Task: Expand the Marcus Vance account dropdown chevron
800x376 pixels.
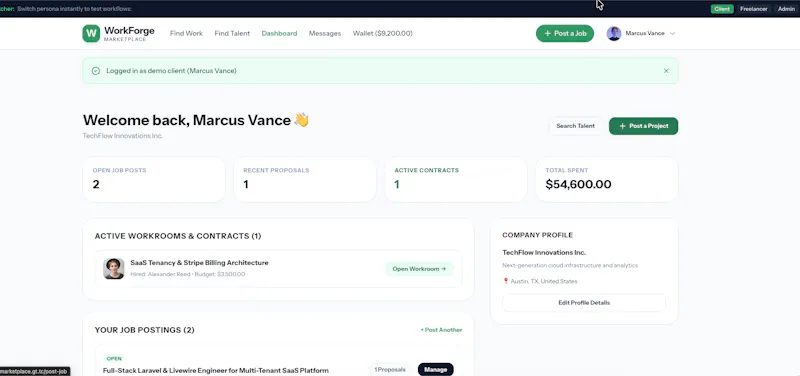Action: pos(672,33)
